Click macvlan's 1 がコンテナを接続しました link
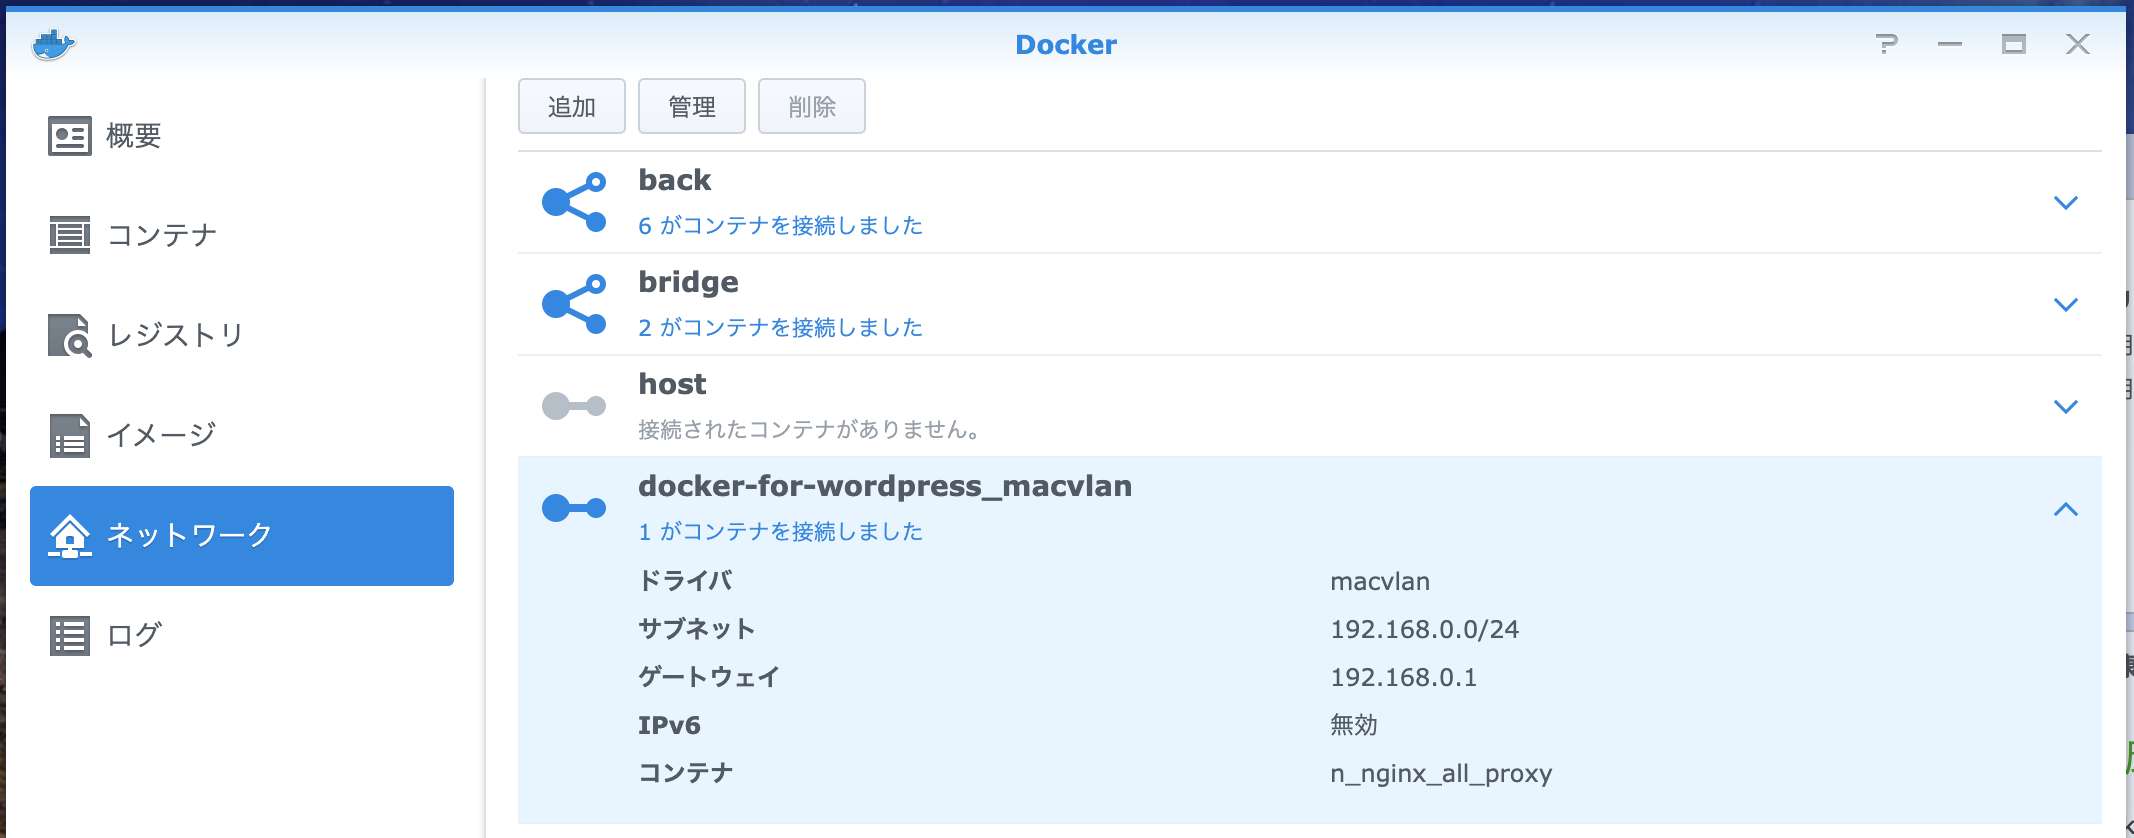Image resolution: width=2134 pixels, height=838 pixels. [780, 532]
